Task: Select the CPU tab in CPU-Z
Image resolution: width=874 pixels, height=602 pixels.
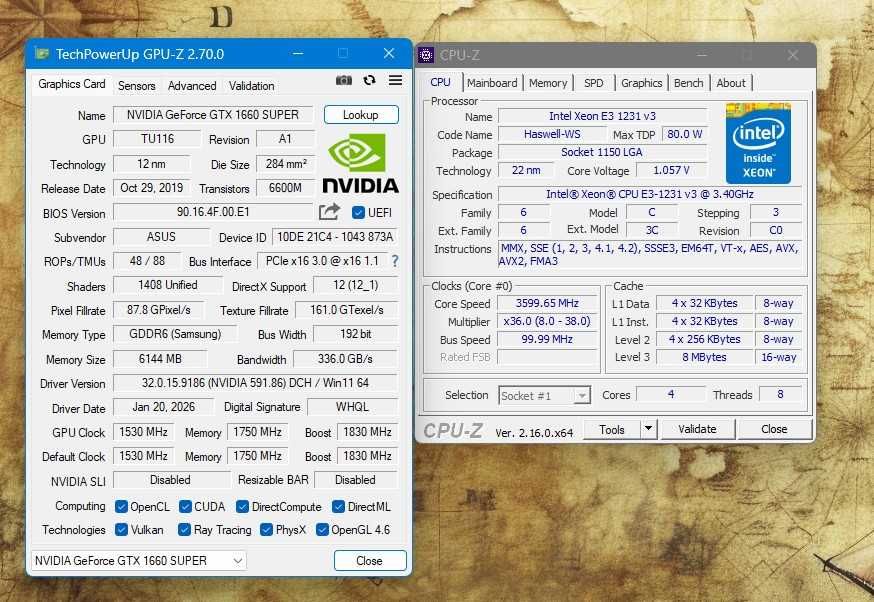Action: point(440,82)
